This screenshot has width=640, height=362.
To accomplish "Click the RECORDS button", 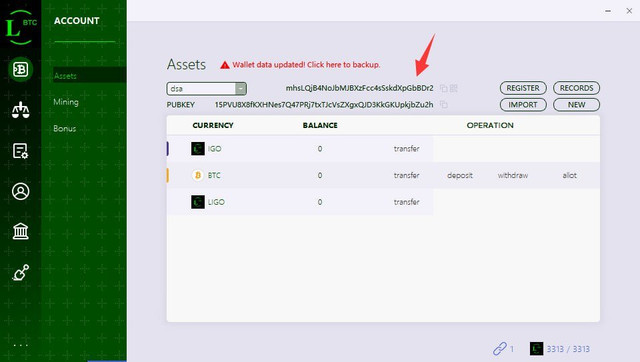I will click(x=576, y=88).
